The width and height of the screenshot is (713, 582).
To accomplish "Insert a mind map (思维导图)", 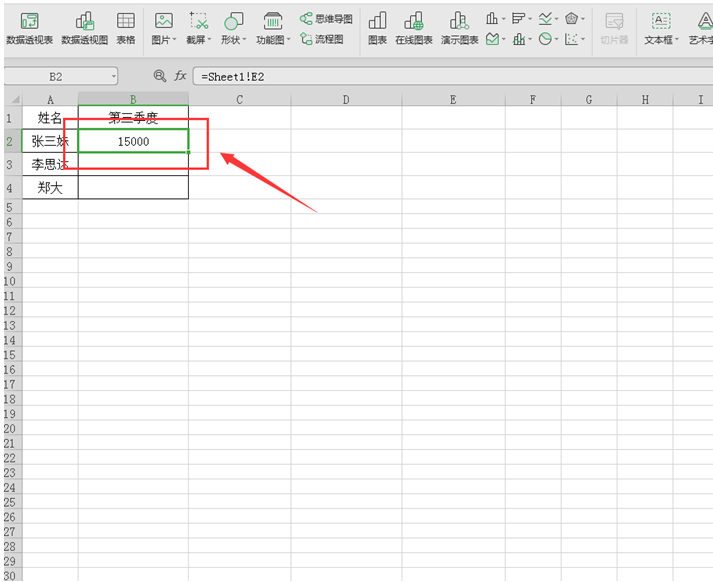I will [326, 19].
